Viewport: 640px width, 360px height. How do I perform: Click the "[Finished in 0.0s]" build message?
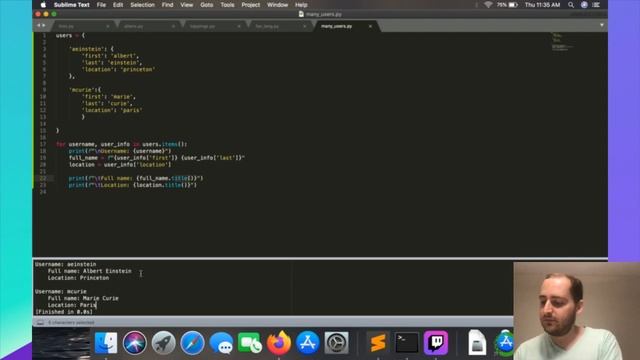(x=64, y=312)
